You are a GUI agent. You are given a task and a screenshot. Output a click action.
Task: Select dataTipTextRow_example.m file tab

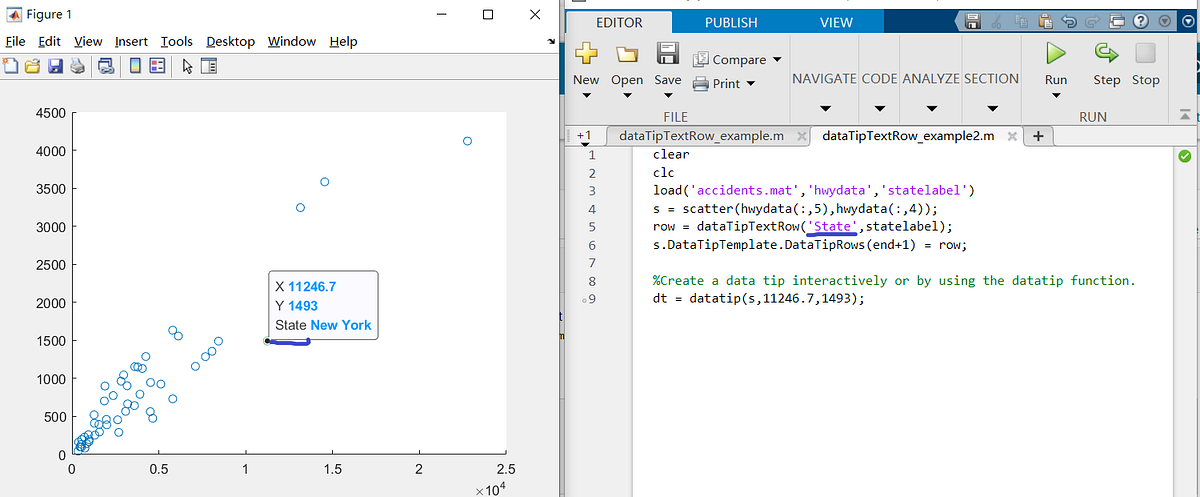701,136
